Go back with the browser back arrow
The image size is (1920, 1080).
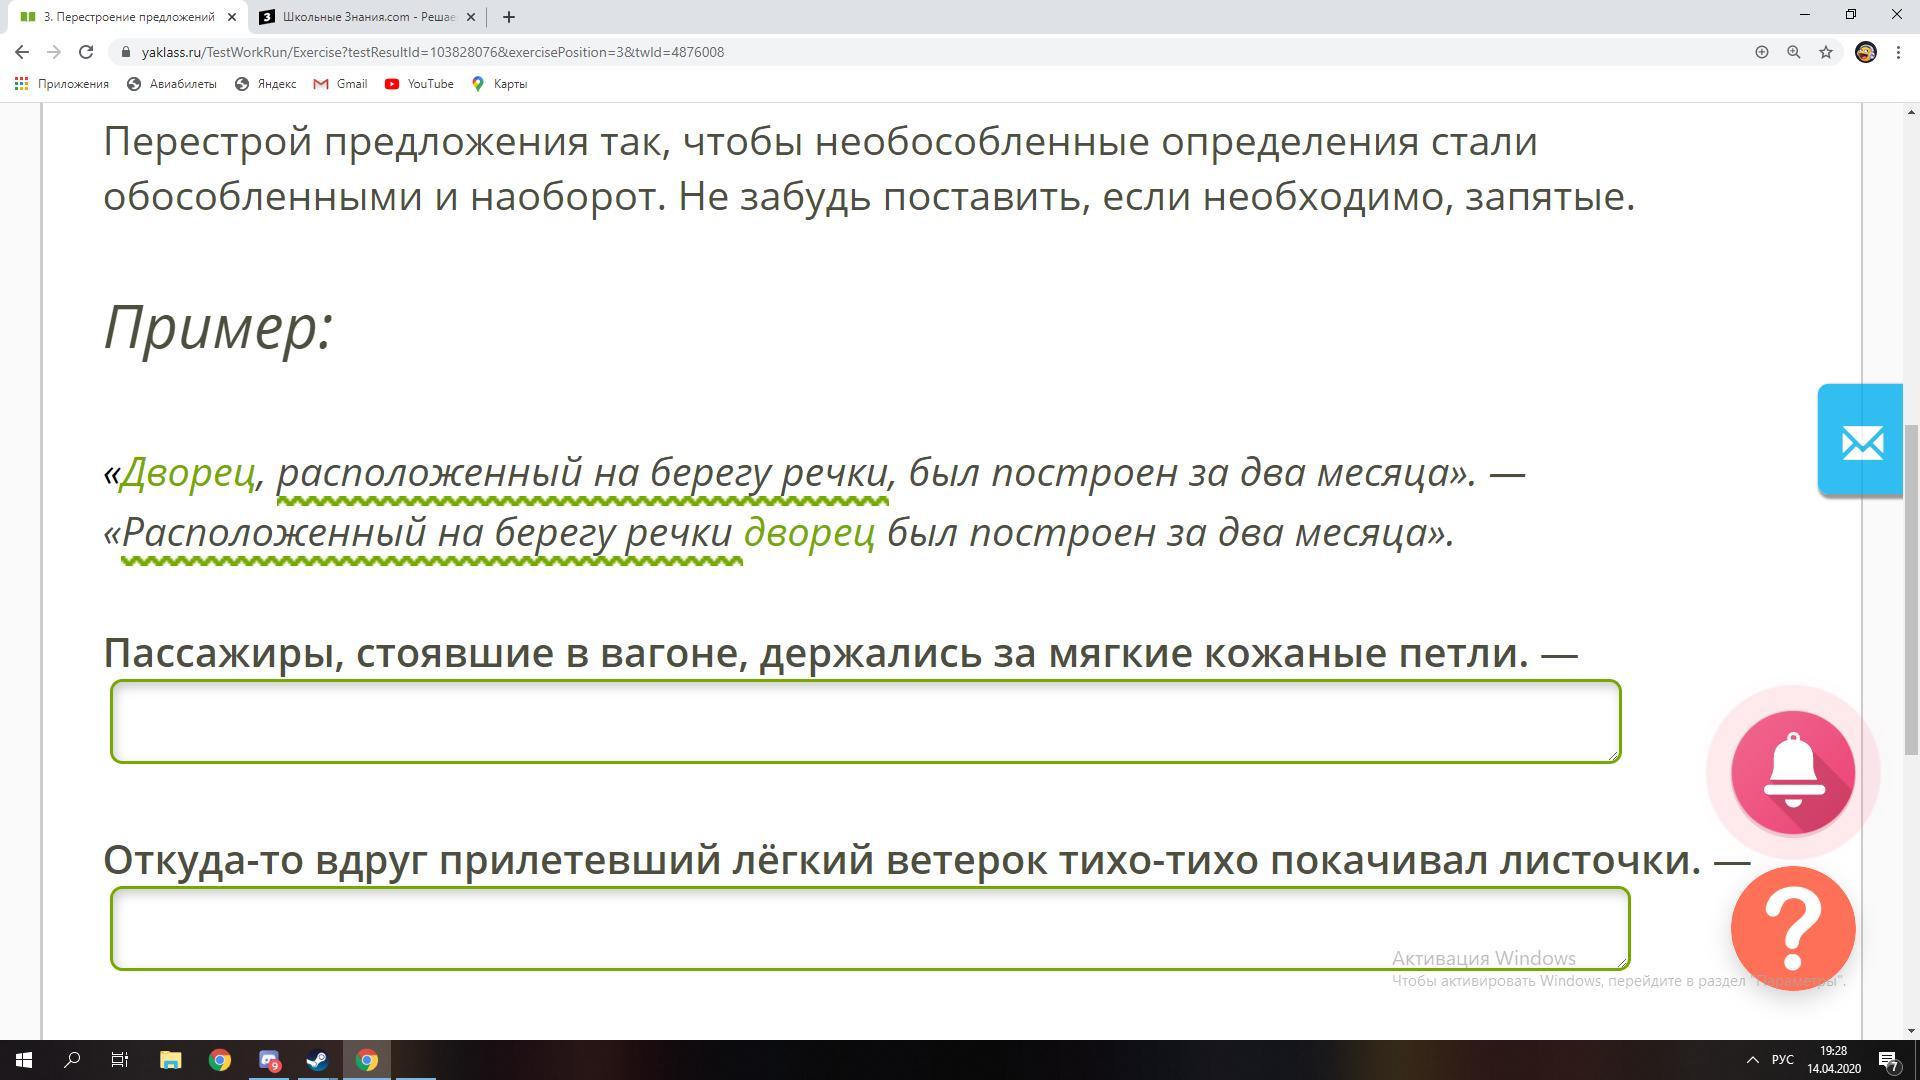[x=22, y=52]
